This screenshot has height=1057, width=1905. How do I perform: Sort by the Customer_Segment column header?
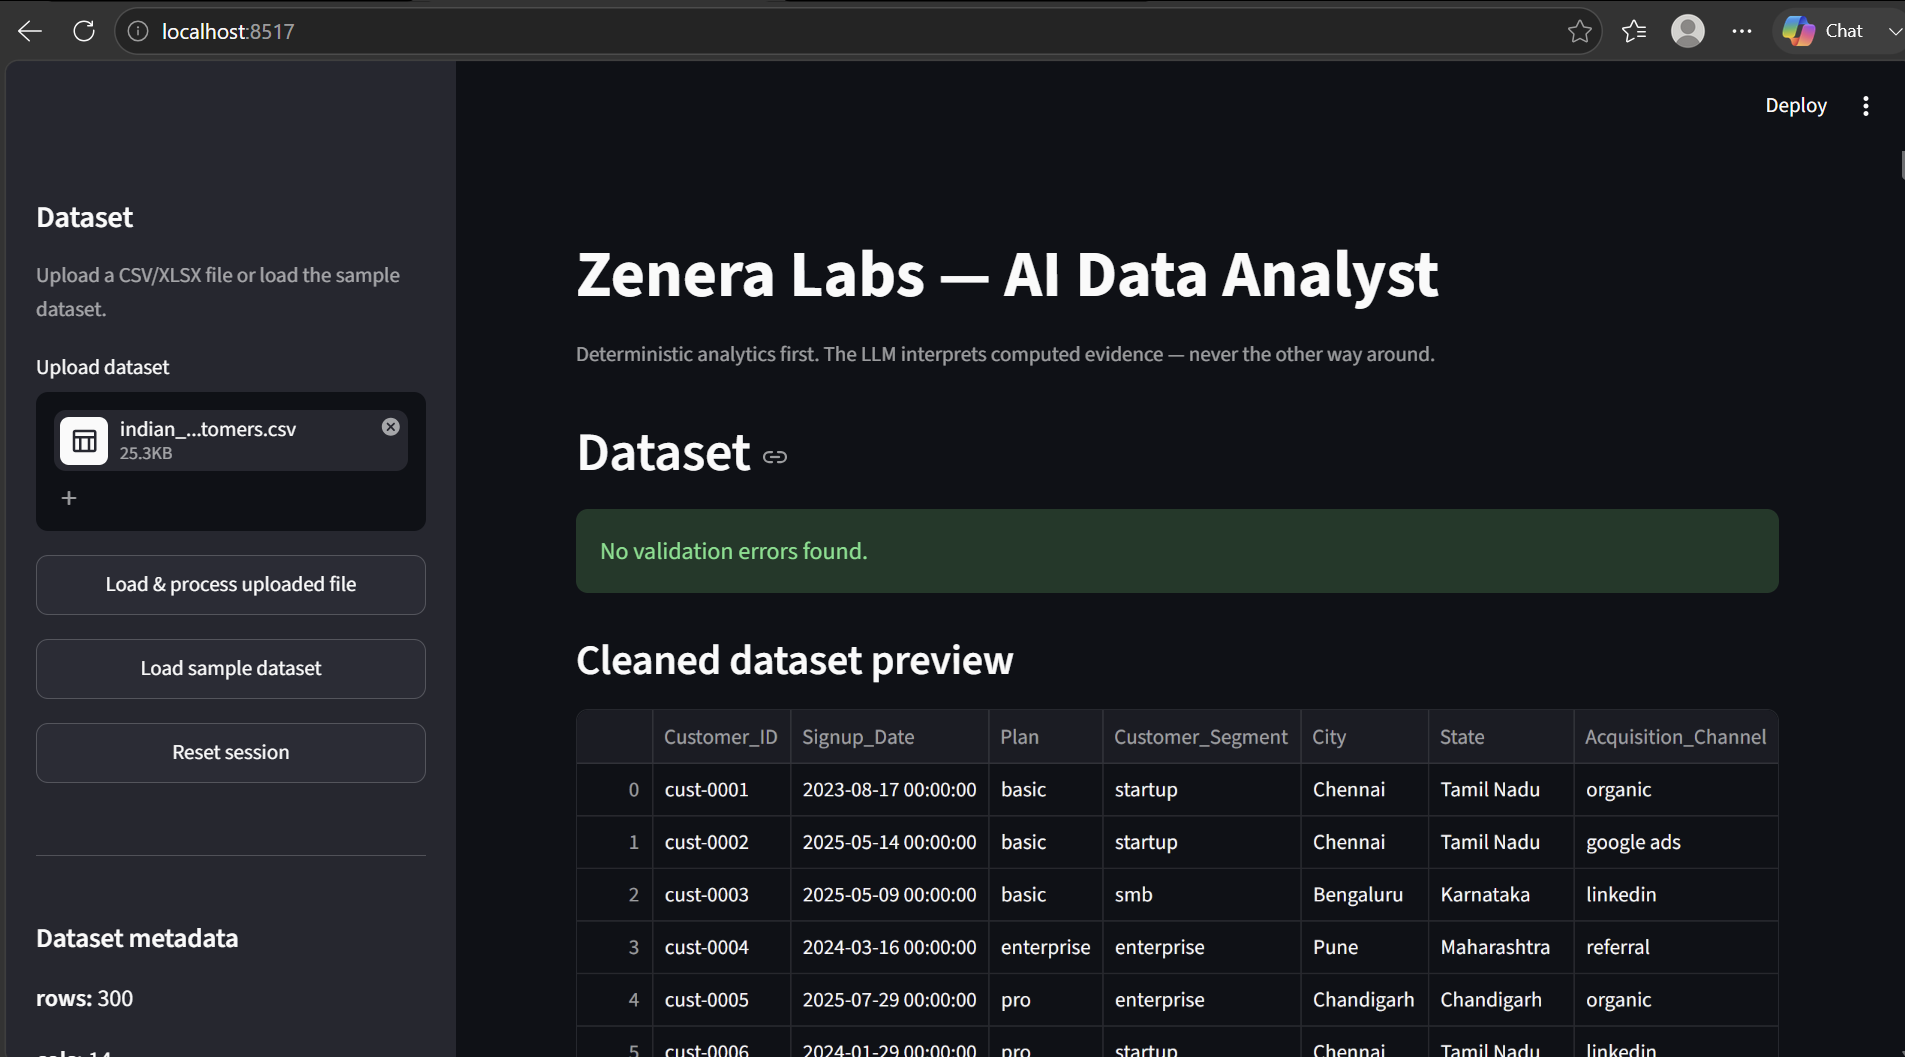[1201, 737]
